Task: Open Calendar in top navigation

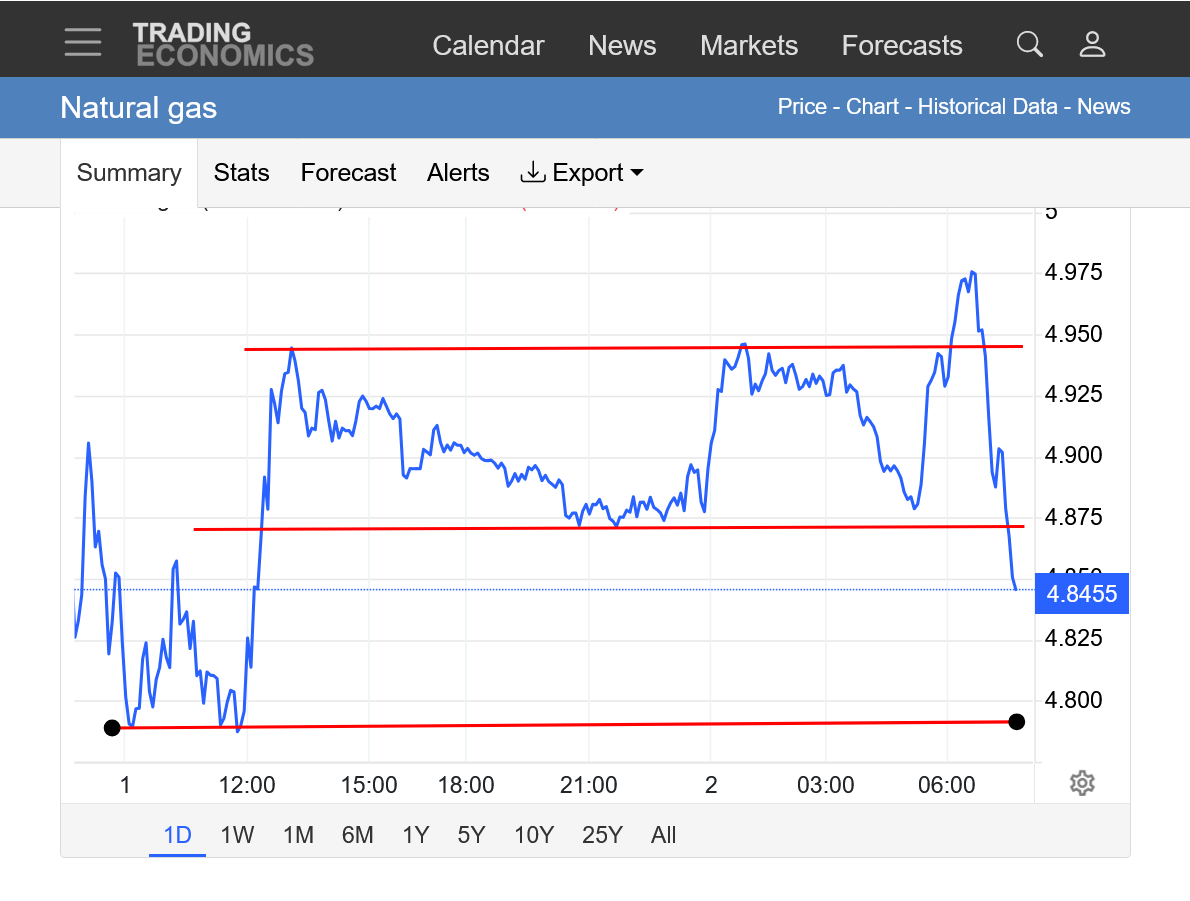Action: (x=488, y=46)
